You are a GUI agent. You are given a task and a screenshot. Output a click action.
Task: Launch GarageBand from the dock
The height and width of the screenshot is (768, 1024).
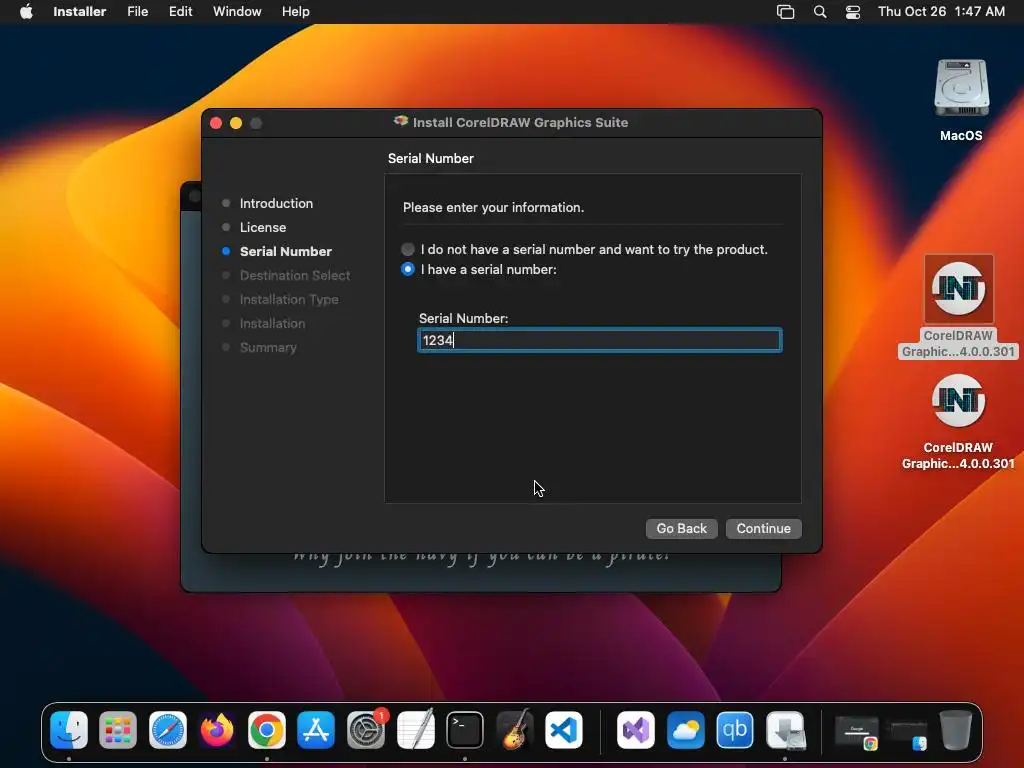click(x=515, y=730)
